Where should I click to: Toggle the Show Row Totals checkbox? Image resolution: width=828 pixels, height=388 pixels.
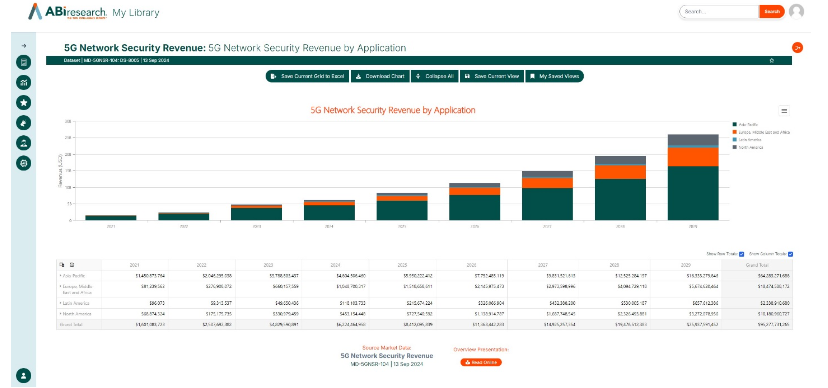click(x=741, y=254)
